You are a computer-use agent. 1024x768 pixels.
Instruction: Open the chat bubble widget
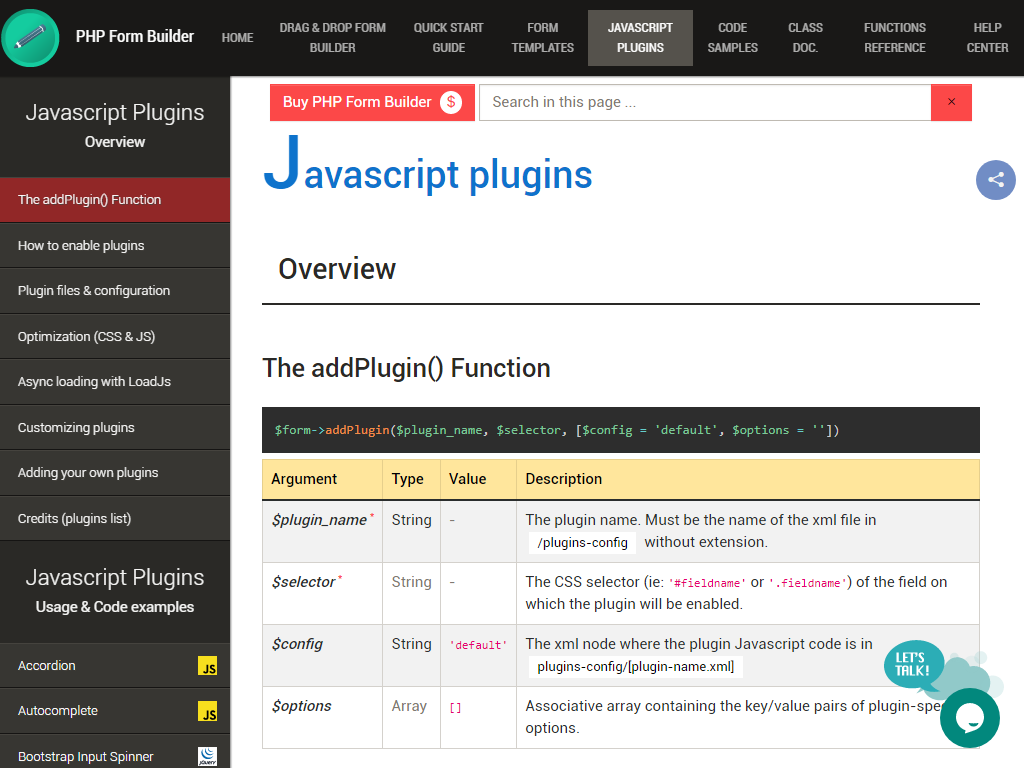(969, 717)
